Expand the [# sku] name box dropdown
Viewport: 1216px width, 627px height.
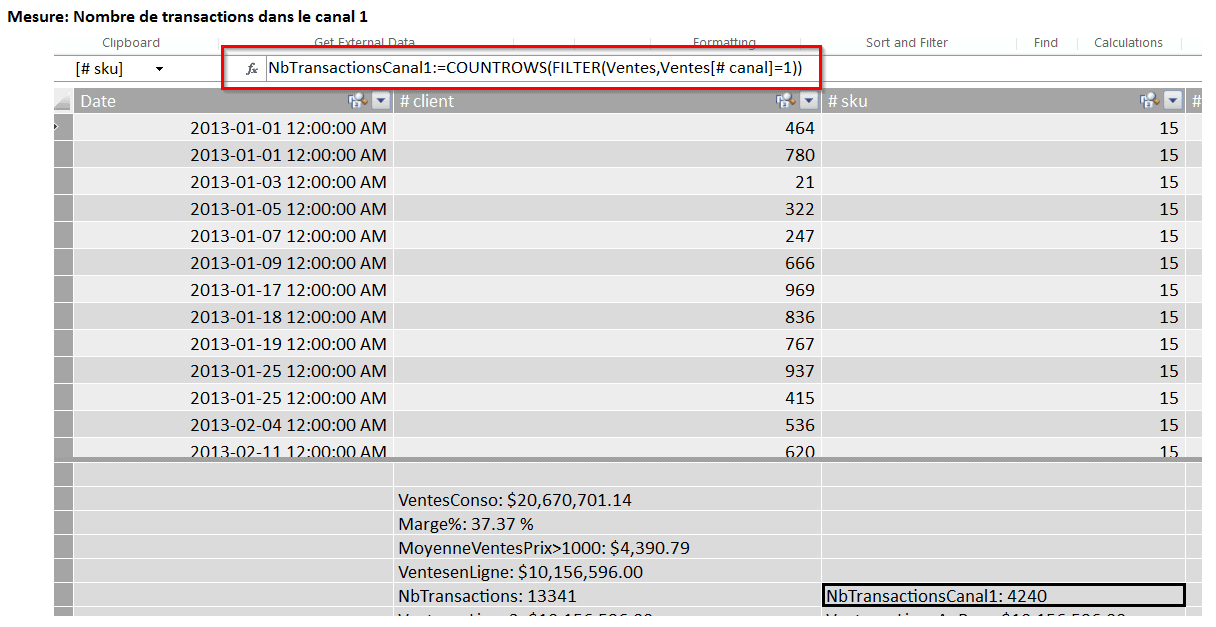[x=159, y=69]
